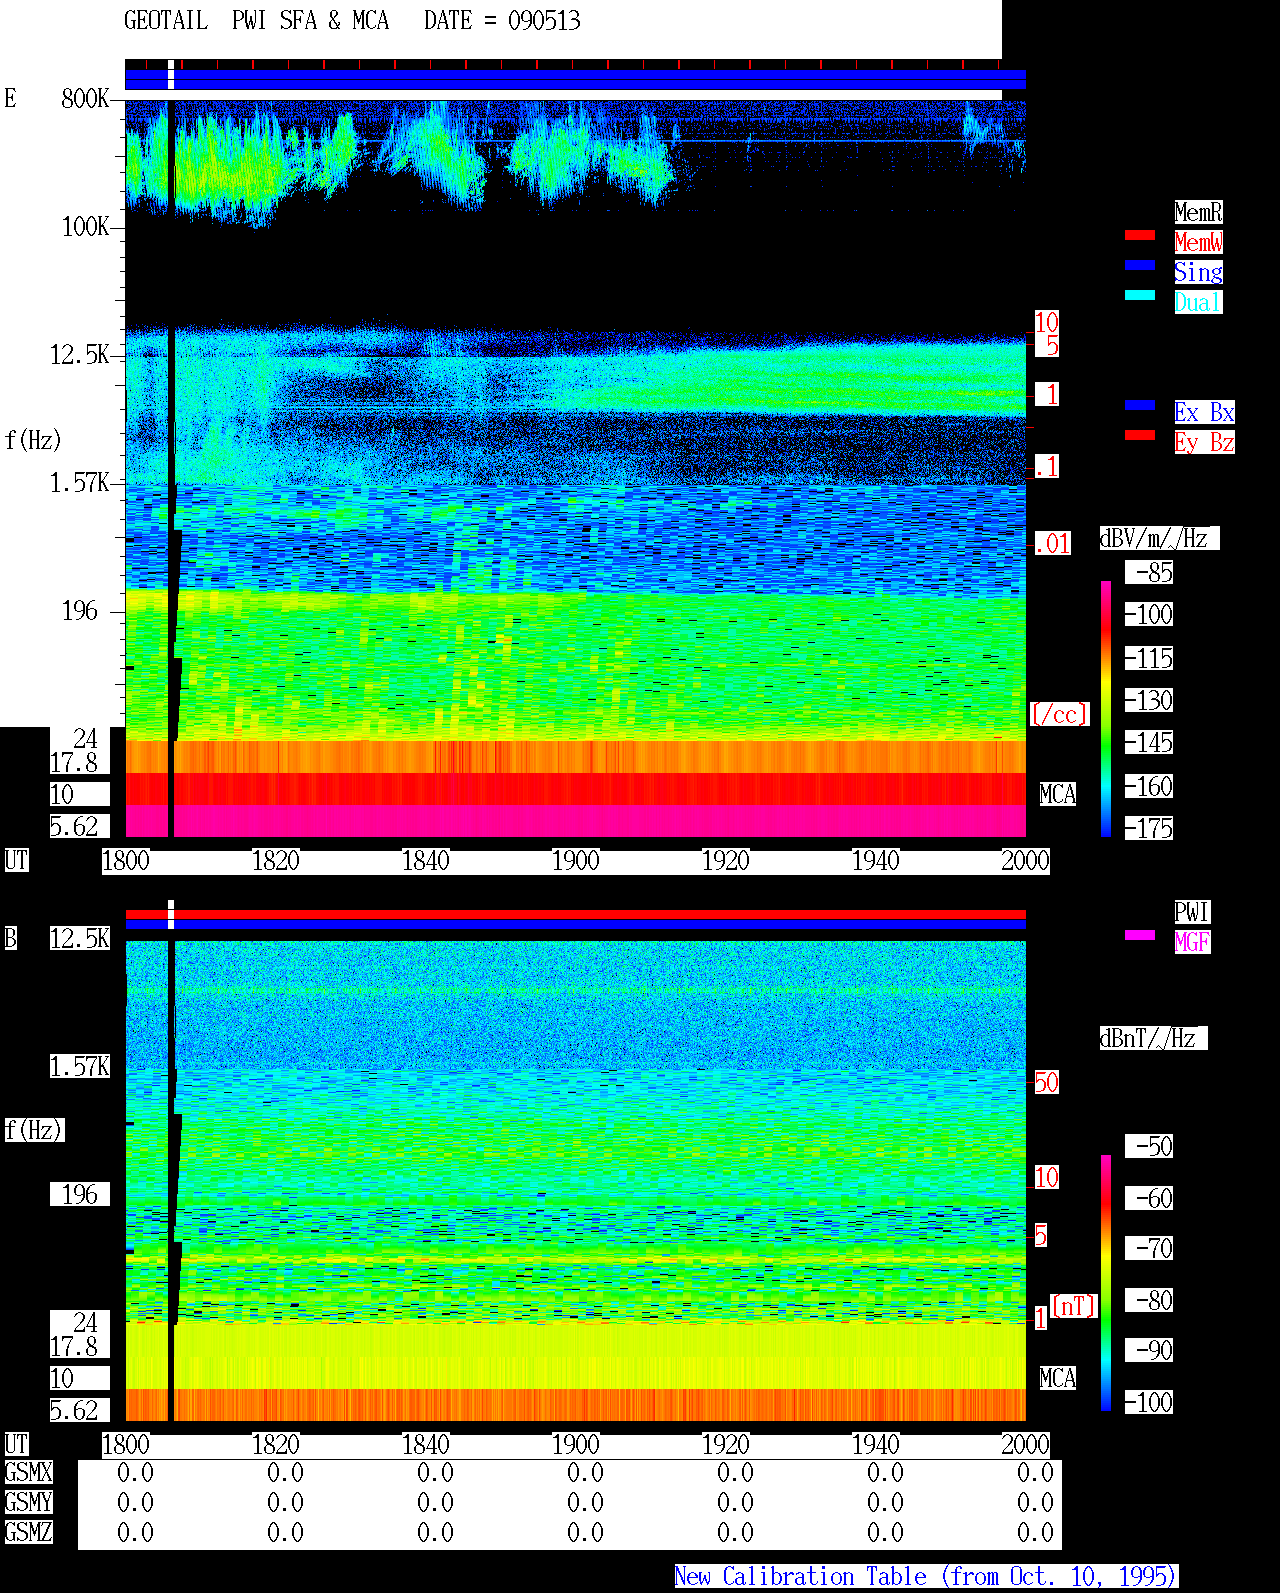Click the [nT] magnetic field unit label
This screenshot has height=1593, width=1280.
point(1074,1306)
